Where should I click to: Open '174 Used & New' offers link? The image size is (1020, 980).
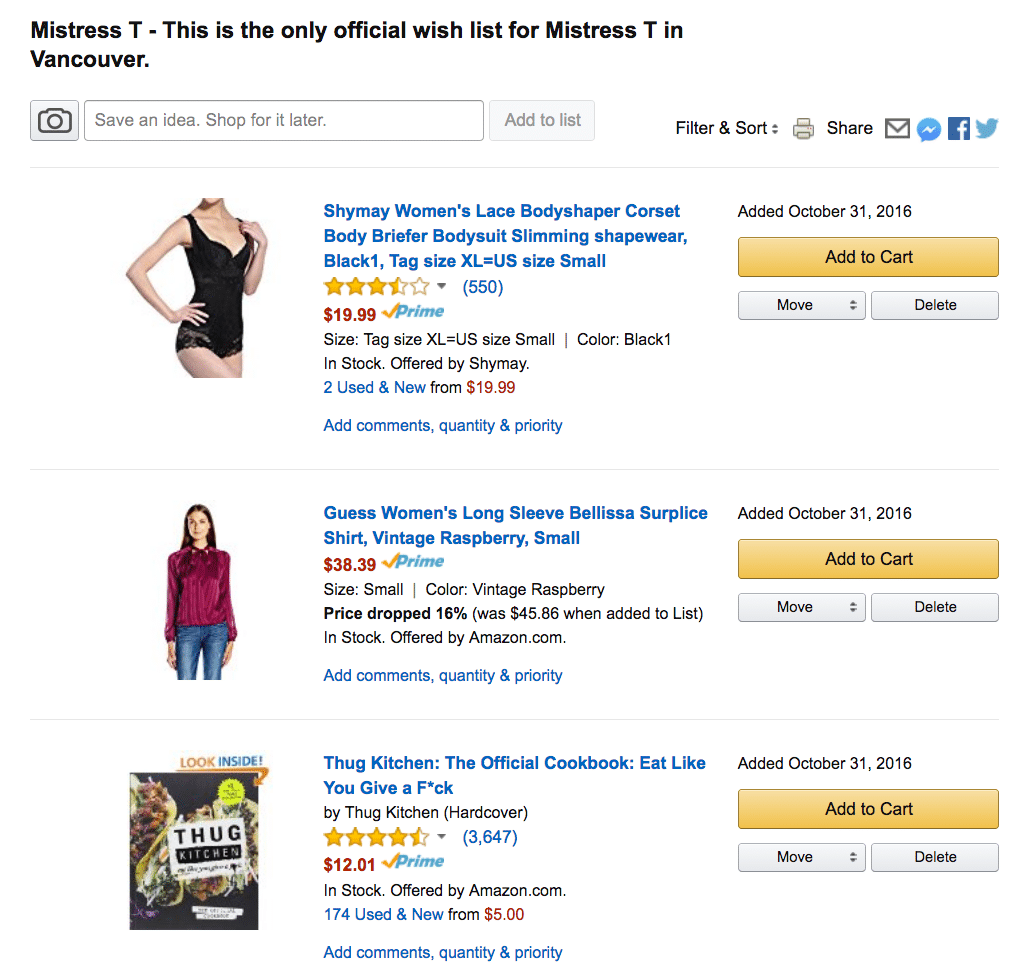pos(383,914)
